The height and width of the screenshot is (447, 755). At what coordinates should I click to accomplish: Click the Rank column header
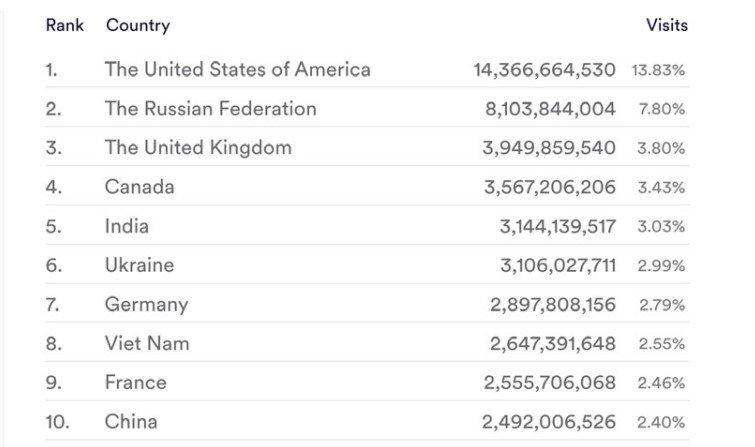[65, 25]
